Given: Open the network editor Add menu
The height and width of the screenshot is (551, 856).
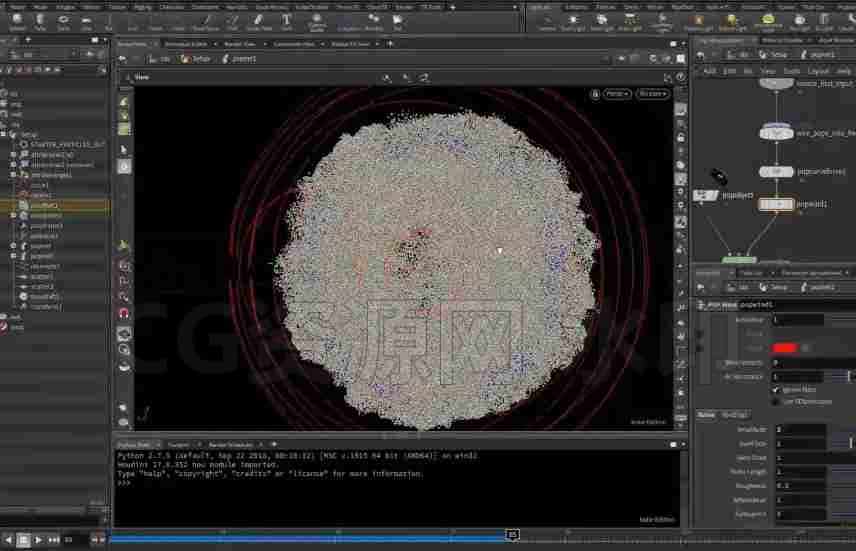Looking at the screenshot, I should coord(709,71).
